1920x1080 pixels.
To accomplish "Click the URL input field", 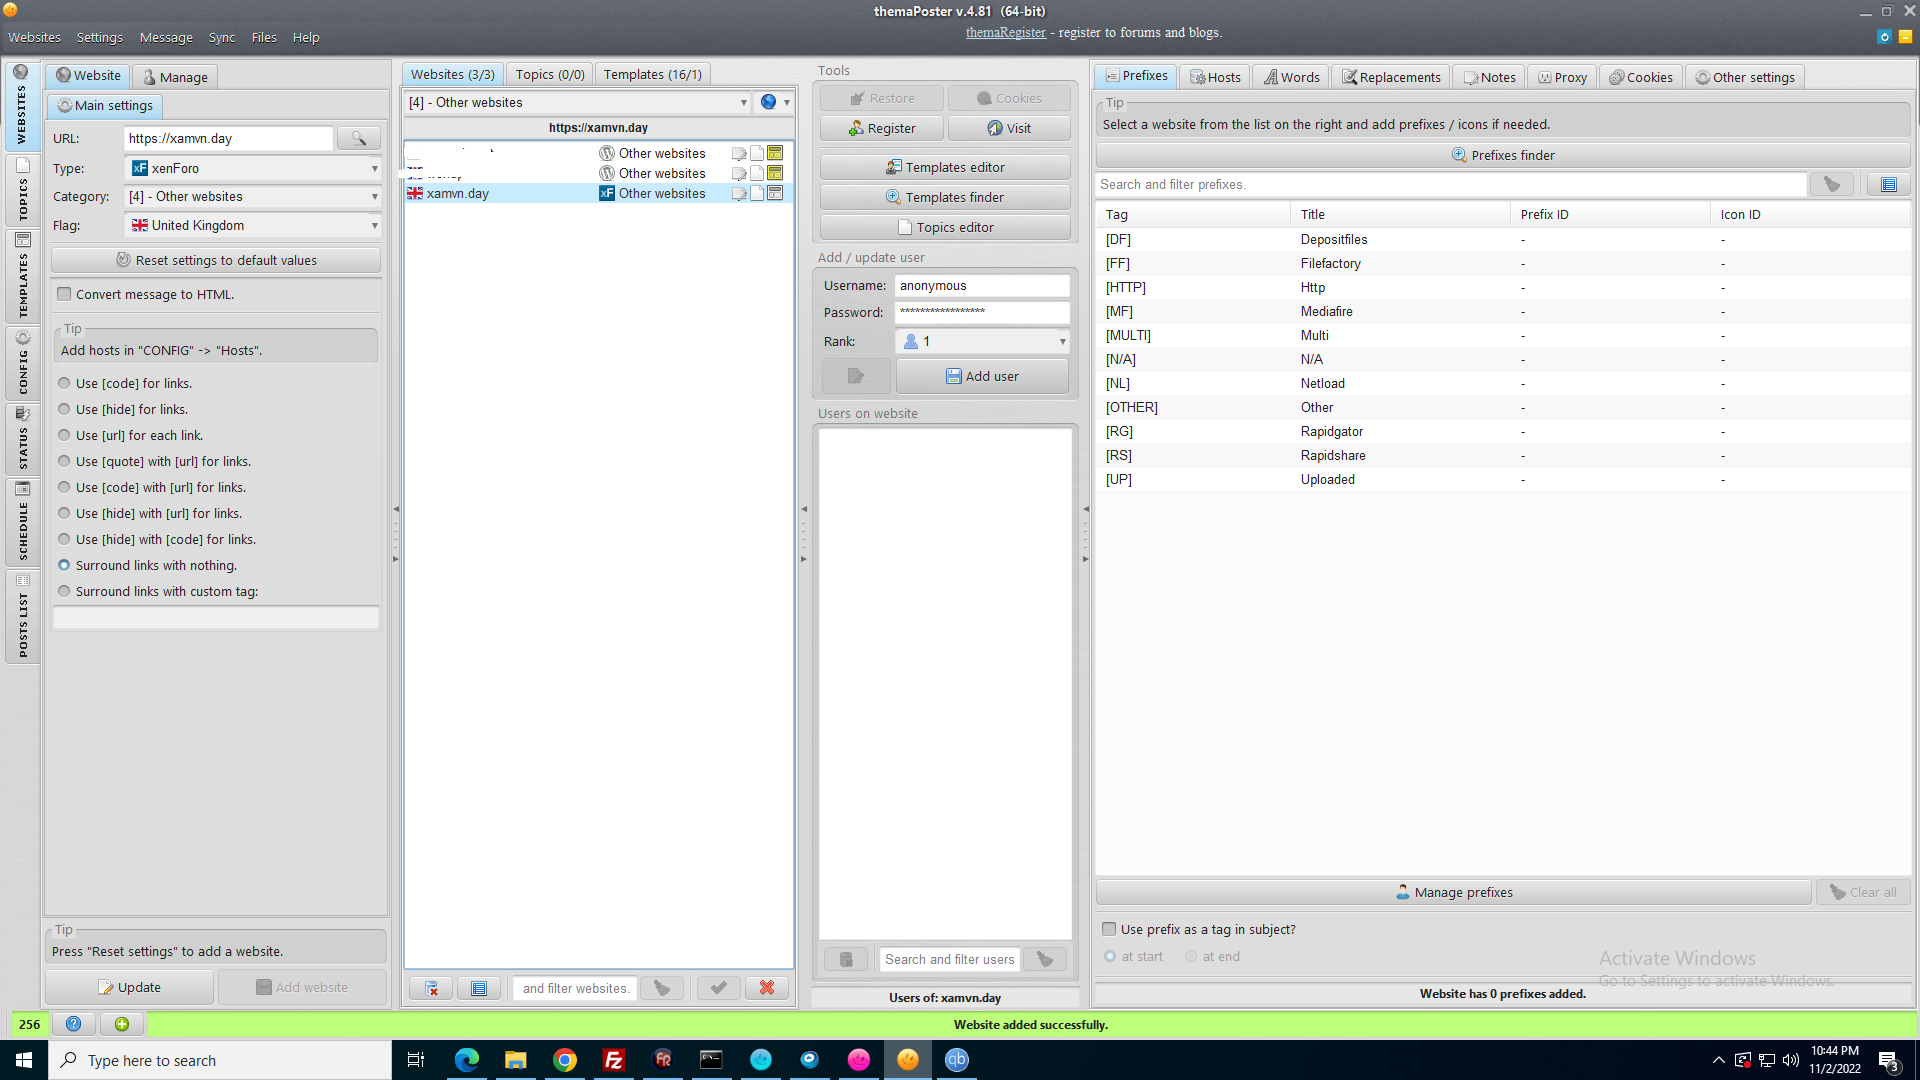I will [229, 138].
